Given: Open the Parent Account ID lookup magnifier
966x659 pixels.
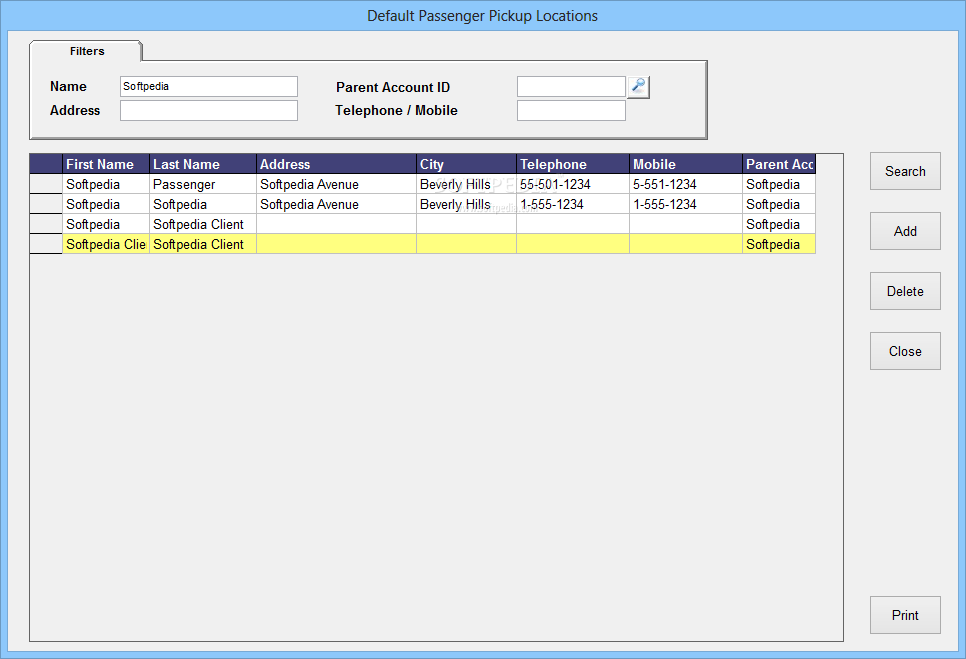Looking at the screenshot, I should coord(638,86).
